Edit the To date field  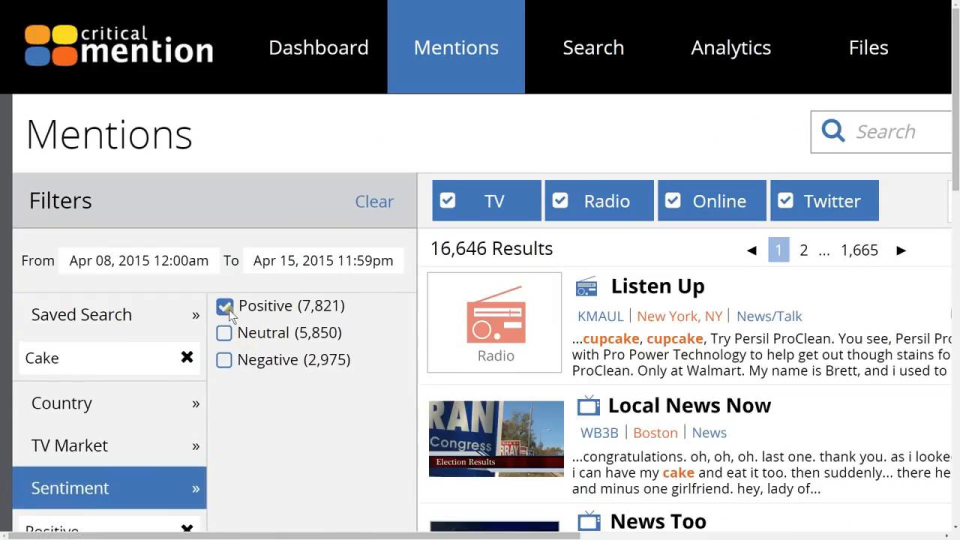pyautogui.click(x=323, y=261)
